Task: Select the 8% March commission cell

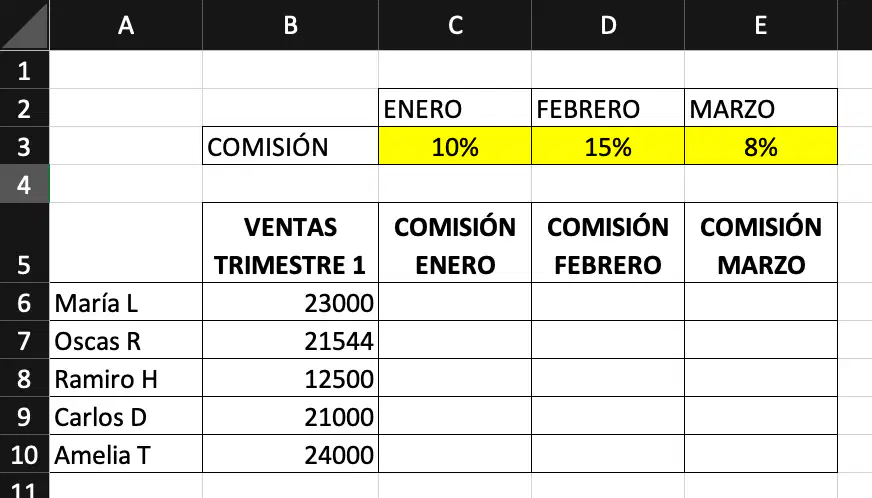Action: point(761,146)
